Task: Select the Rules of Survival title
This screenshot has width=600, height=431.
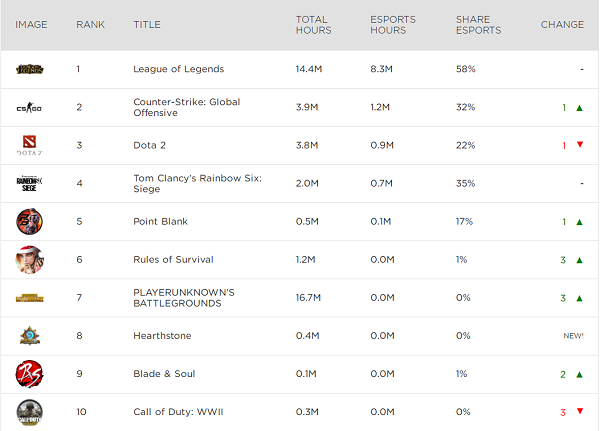Action: pyautogui.click(x=173, y=260)
